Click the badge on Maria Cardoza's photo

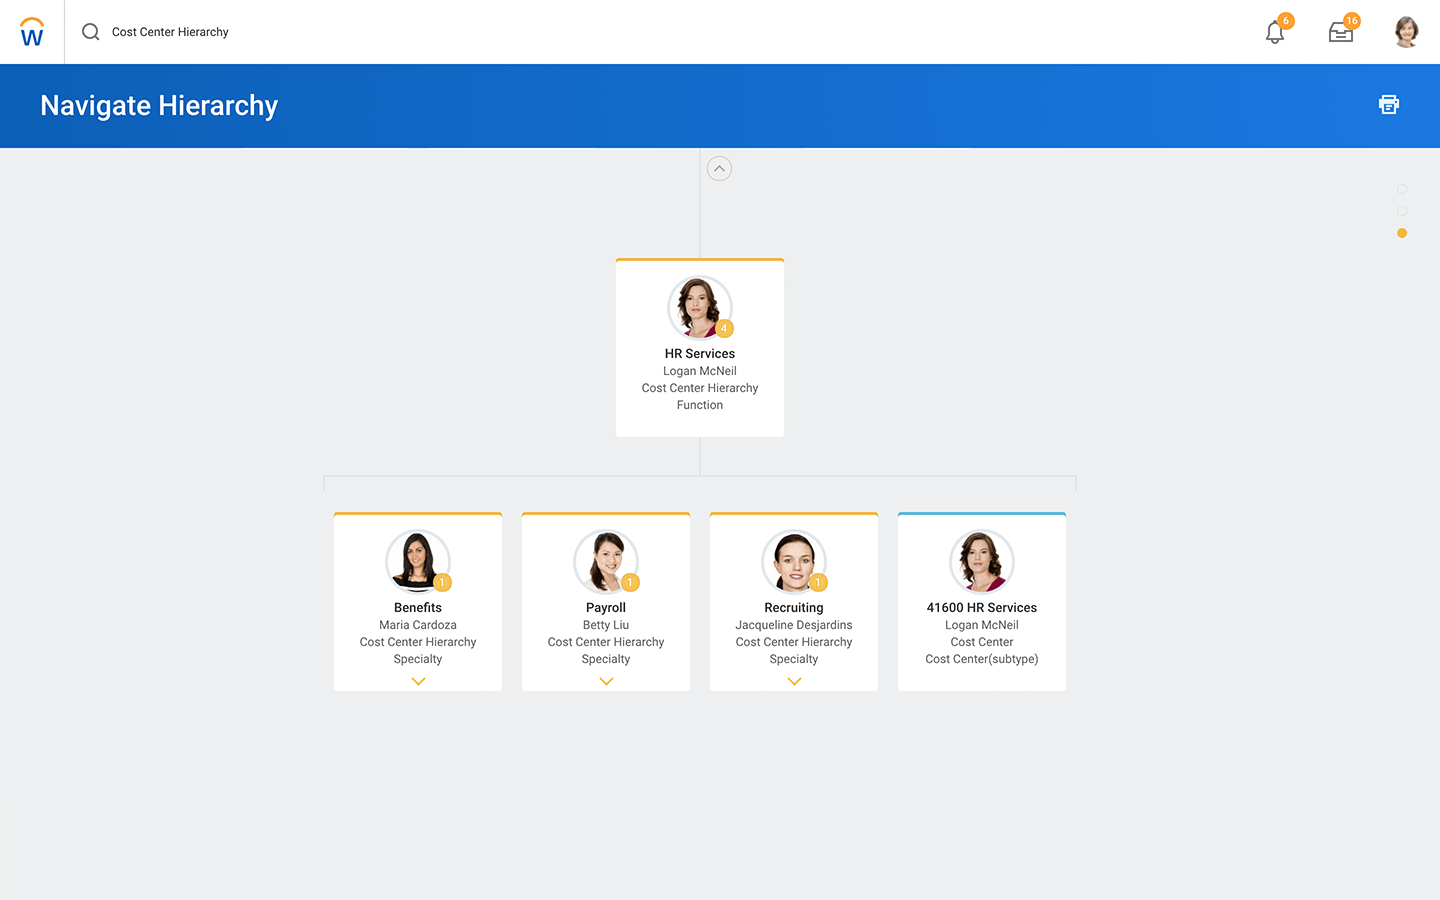click(442, 582)
